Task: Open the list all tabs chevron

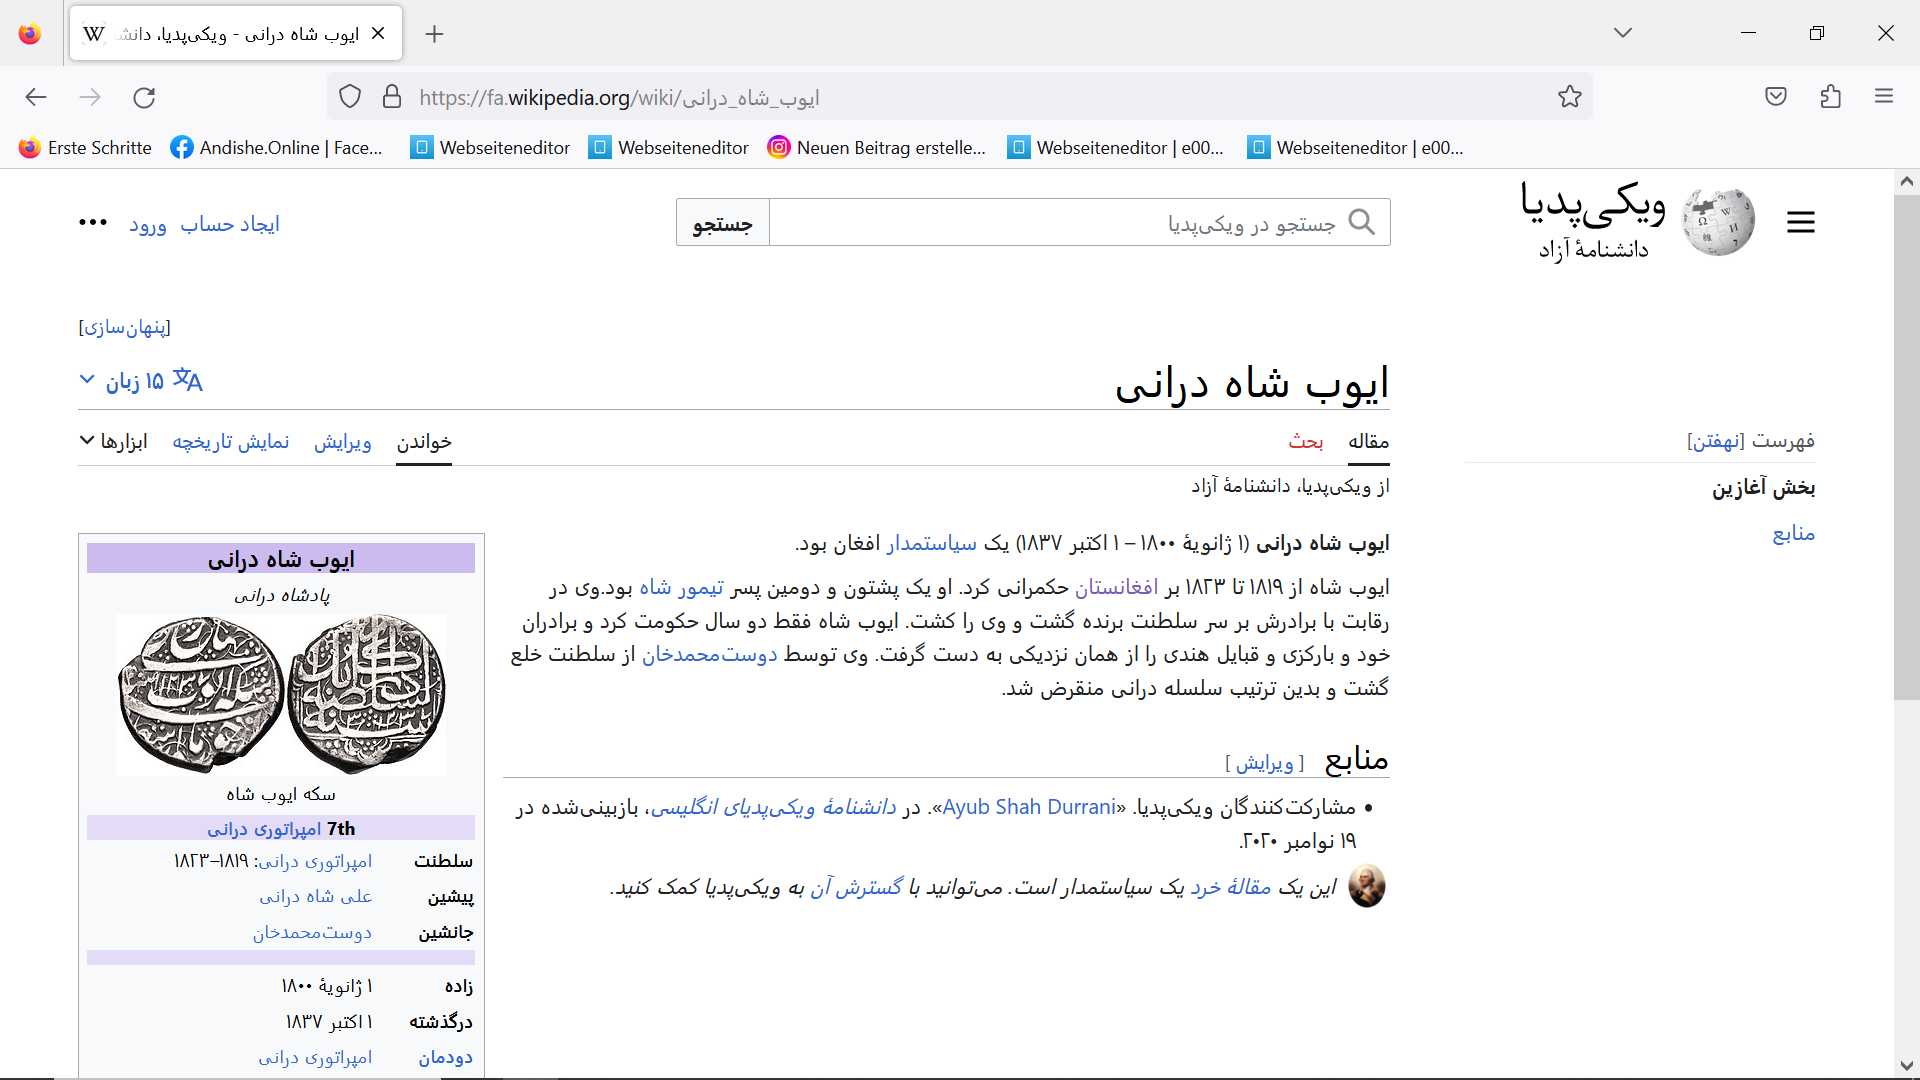Action: coord(1622,33)
